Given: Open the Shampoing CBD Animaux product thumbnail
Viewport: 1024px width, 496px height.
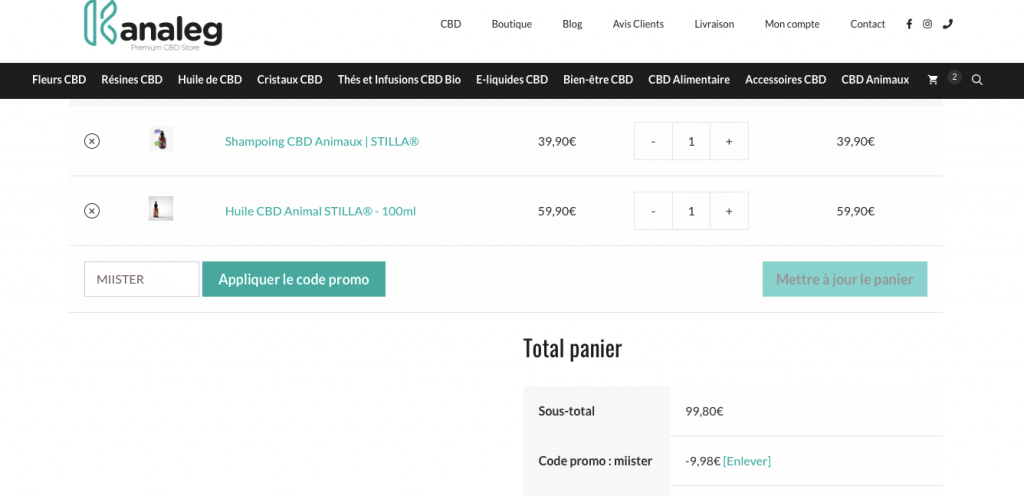Looking at the screenshot, I should click(x=161, y=139).
